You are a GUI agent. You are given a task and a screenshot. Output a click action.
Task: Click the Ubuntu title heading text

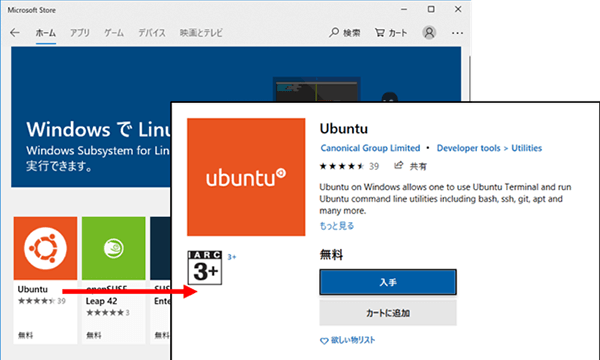point(344,129)
